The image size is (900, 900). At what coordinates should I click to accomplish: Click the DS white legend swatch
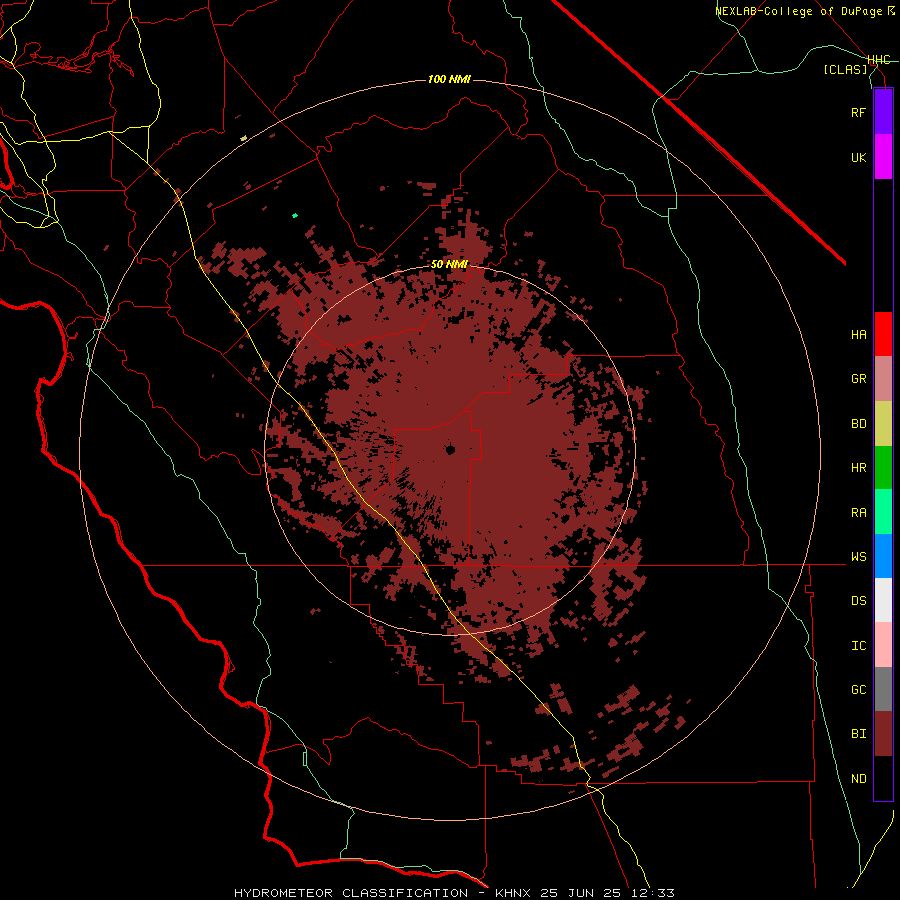[x=883, y=600]
